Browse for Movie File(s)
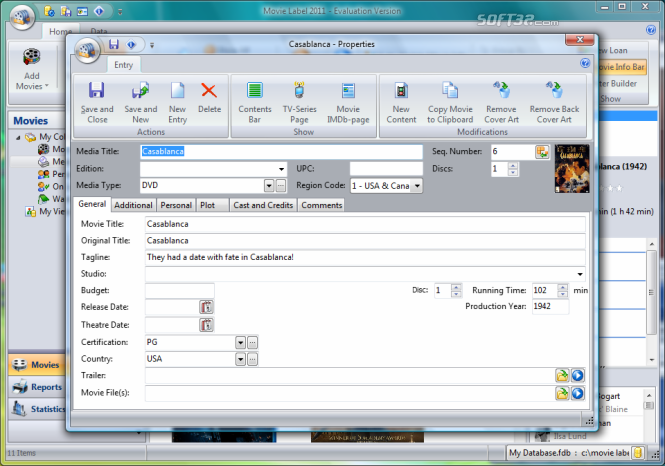The image size is (665, 466). (x=562, y=393)
